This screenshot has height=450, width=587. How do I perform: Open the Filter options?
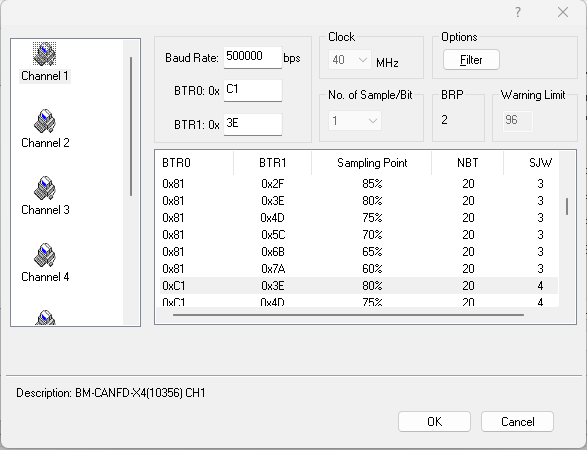pyautogui.click(x=471, y=60)
